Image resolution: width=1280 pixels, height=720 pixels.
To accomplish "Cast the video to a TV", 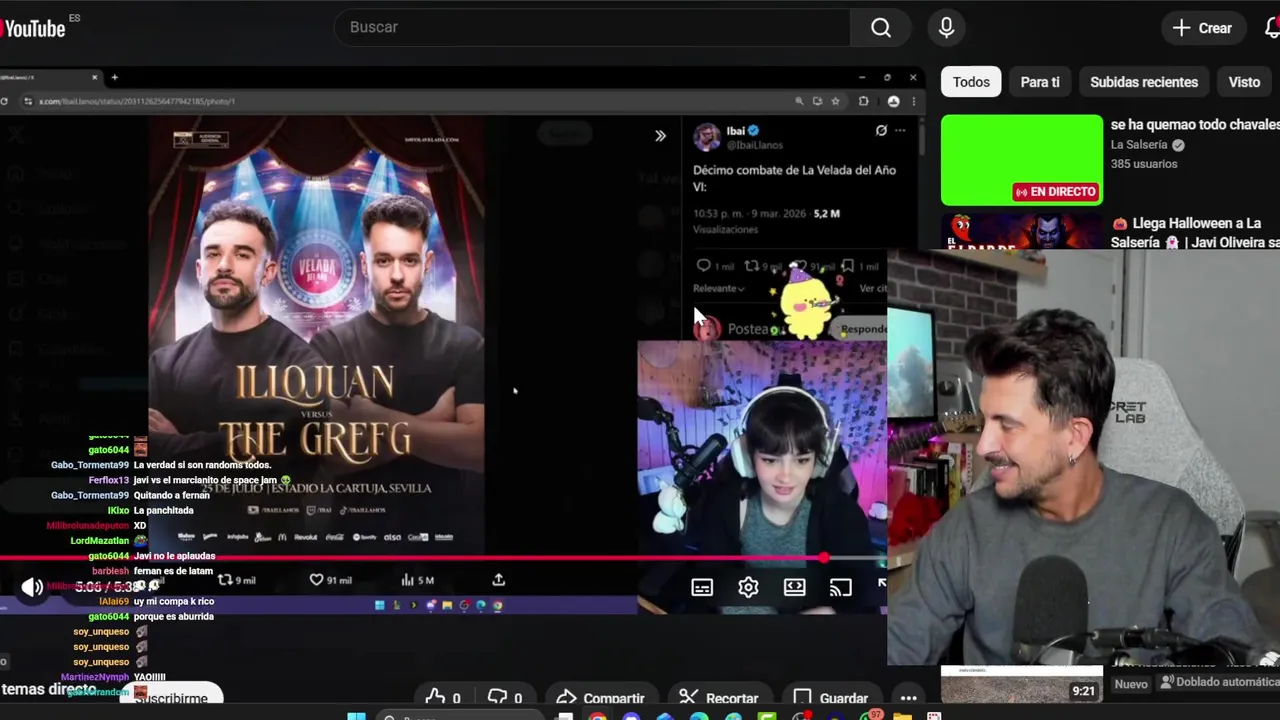I will click(x=840, y=587).
